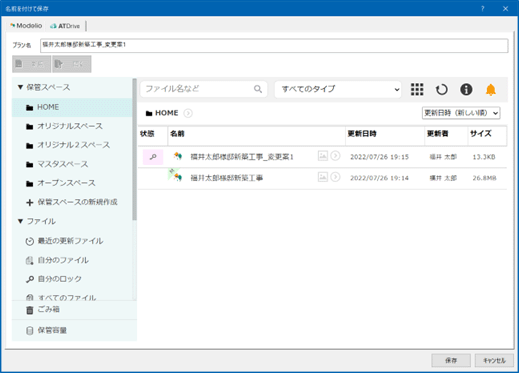Screen dimensions: 519x373
Task: Switch to grid view icon
Action: click(x=417, y=89)
